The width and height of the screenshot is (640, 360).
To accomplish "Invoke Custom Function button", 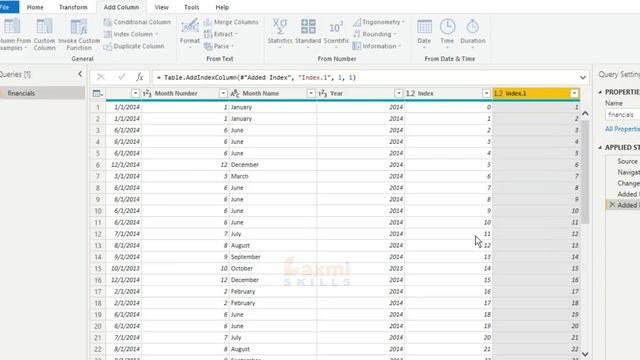I will (79, 35).
